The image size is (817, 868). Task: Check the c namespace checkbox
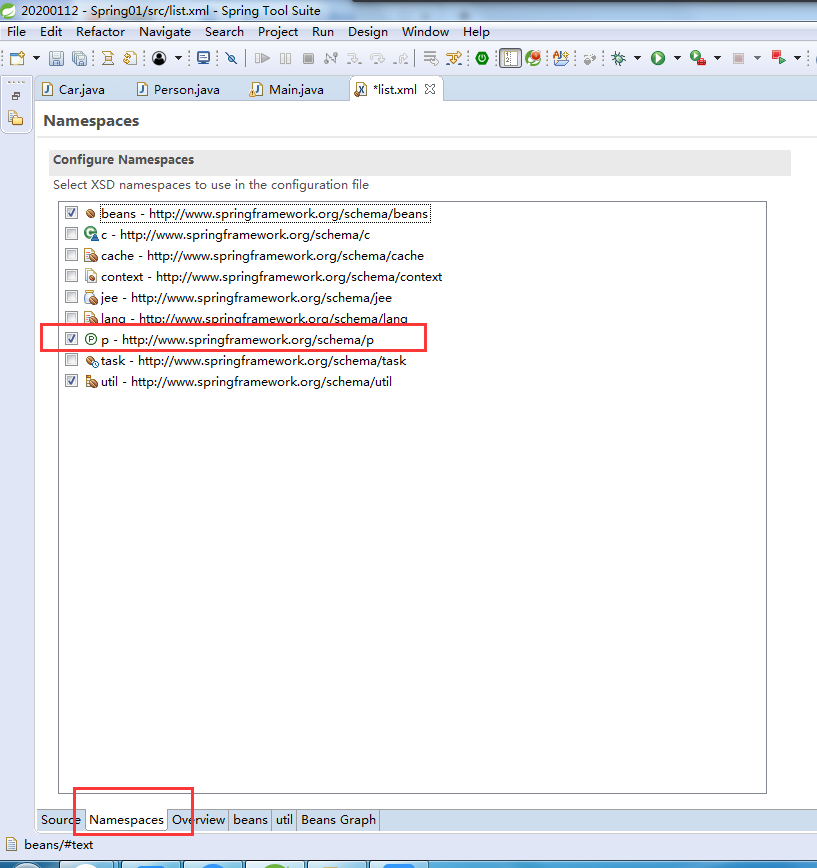coord(71,234)
